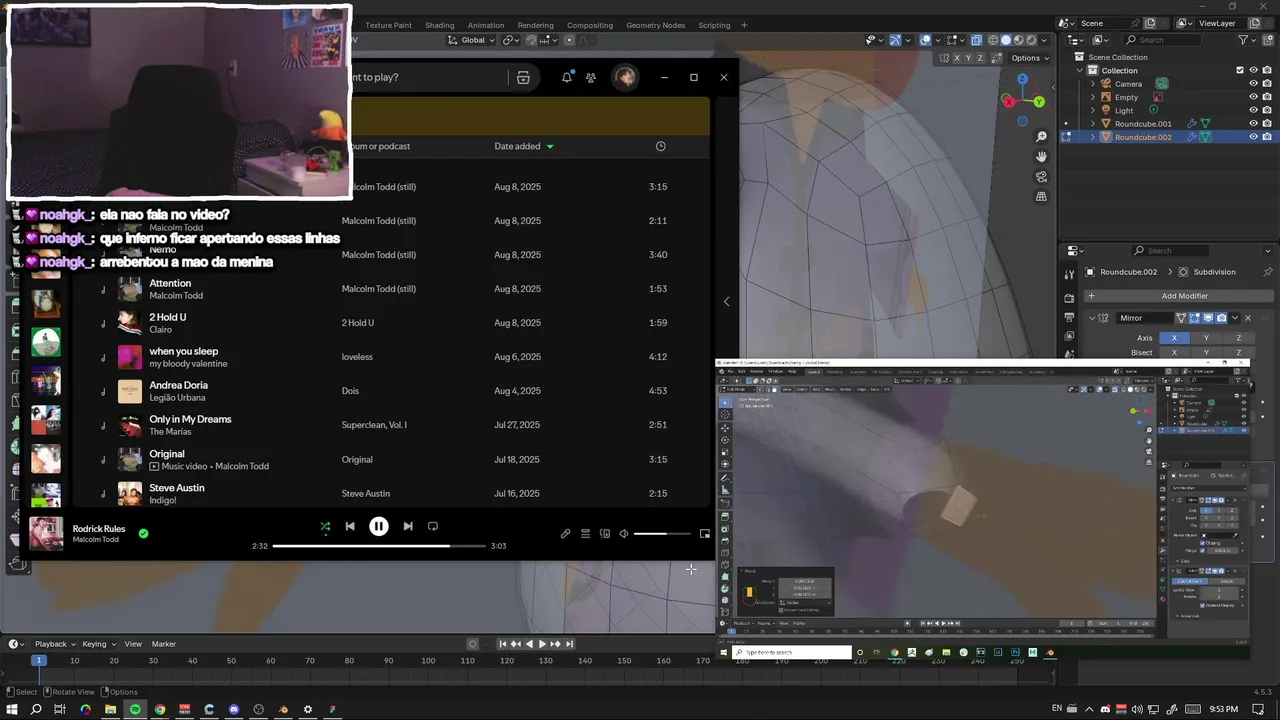This screenshot has height=720, width=1280.
Task: Toggle perspective/orthographic grid gizmo
Action: tap(1041, 197)
